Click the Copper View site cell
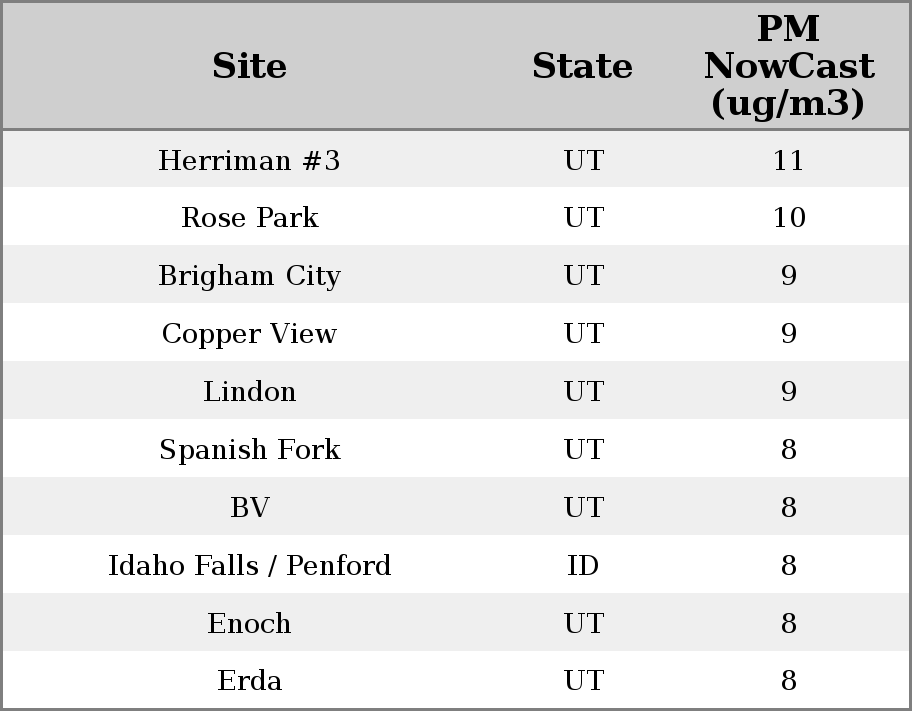Viewport: 912px width, 711px height. 249,334
